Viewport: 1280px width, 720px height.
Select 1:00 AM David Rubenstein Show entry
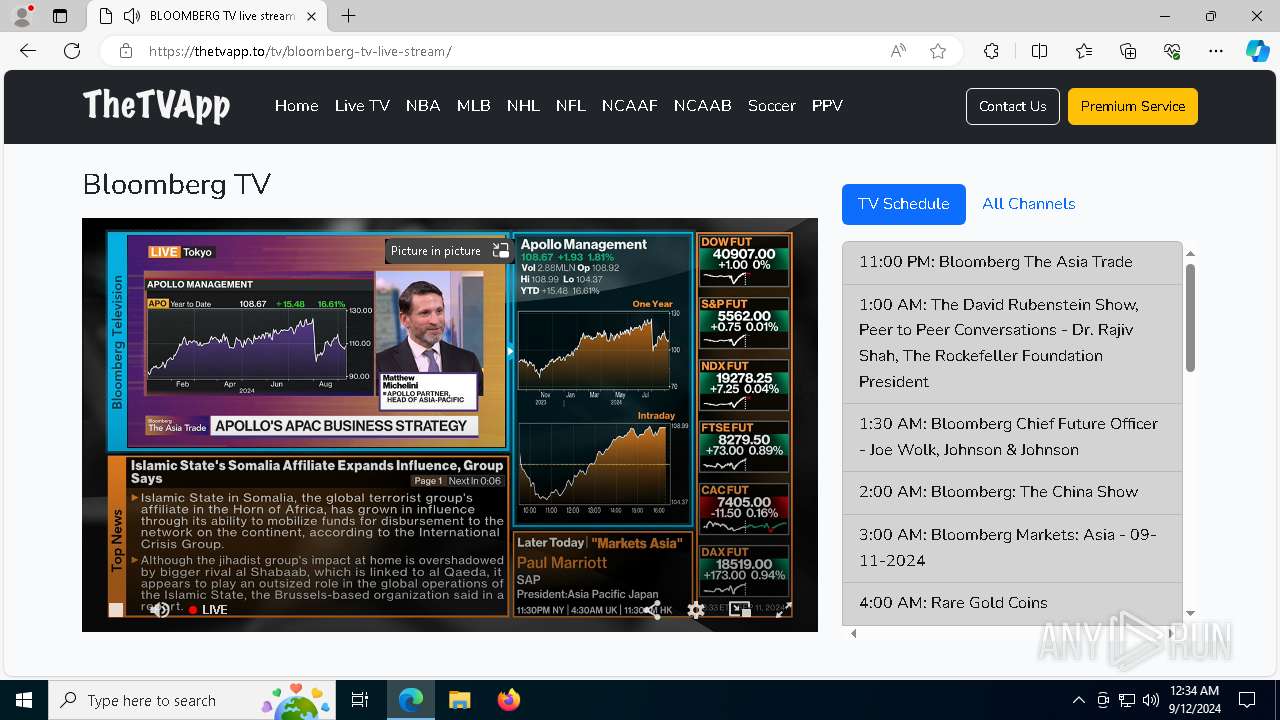click(1012, 343)
